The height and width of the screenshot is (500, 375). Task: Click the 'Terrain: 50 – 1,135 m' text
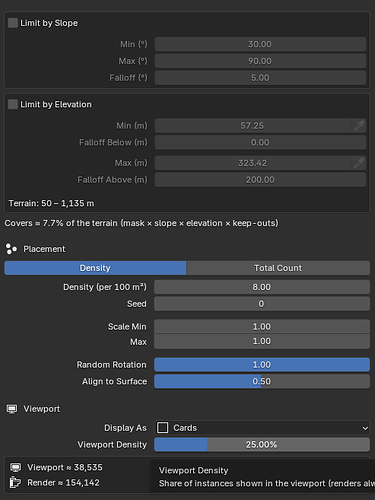pyautogui.click(x=51, y=203)
